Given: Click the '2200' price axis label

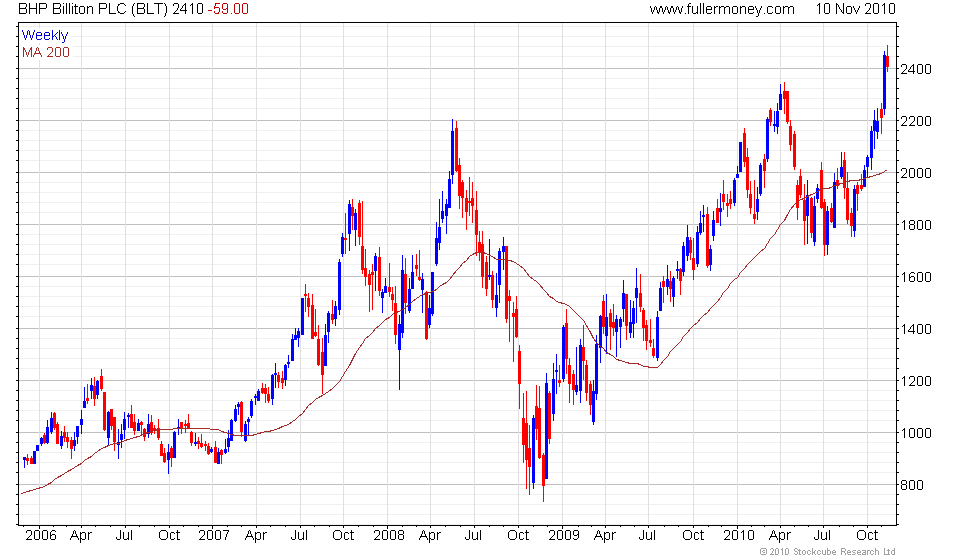Looking at the screenshot, I should pos(916,121).
